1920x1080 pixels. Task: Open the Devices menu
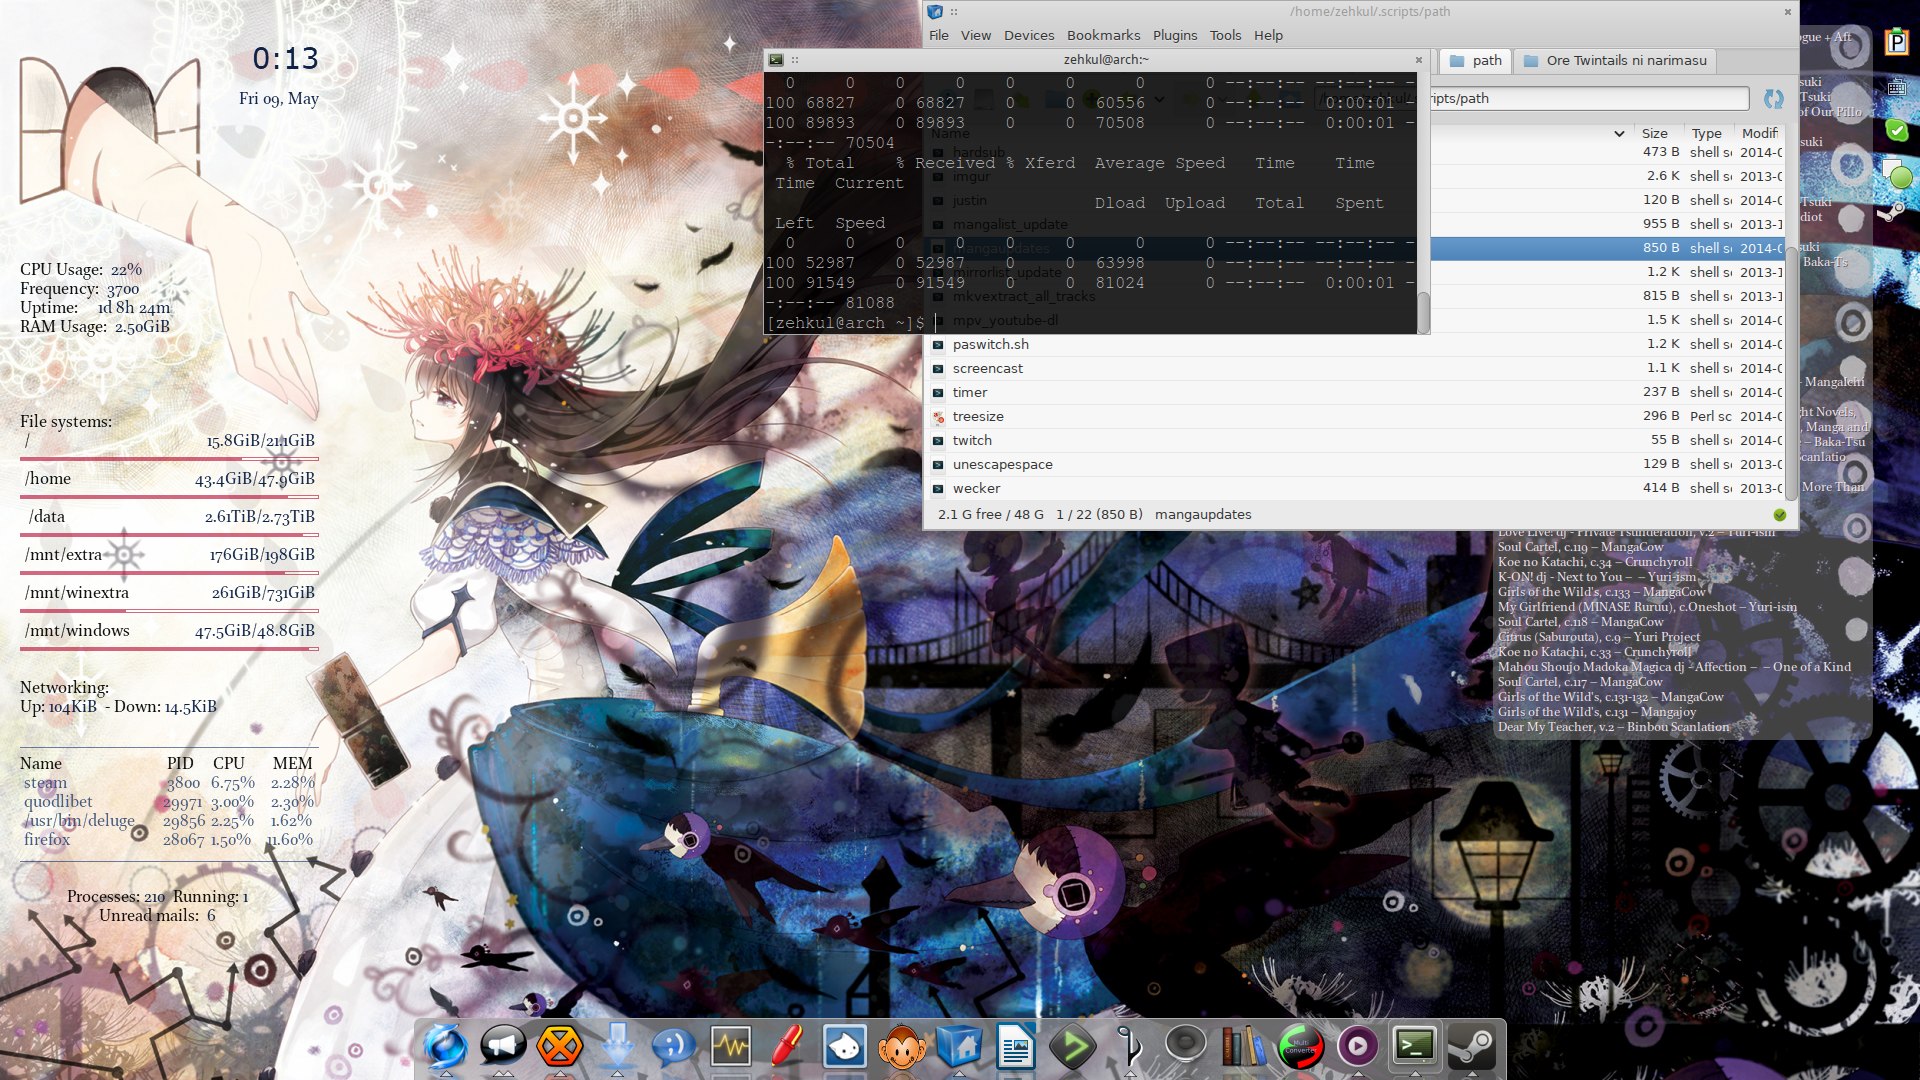1028,35
